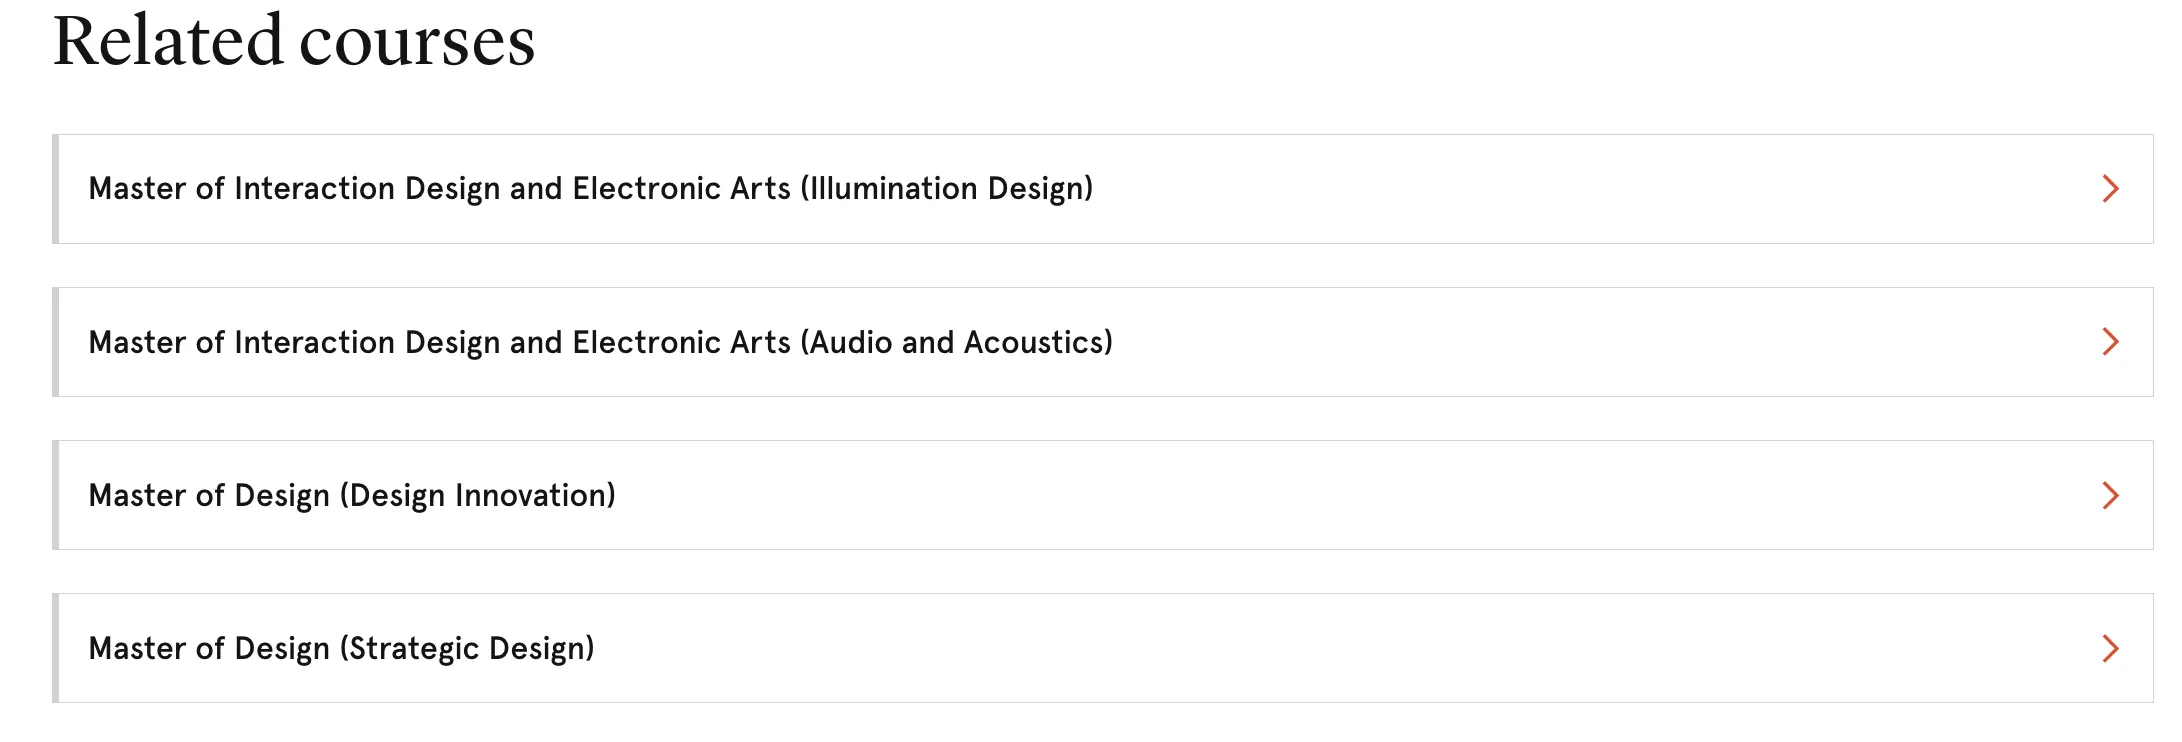Screen dimensions: 2182x742
Task: Open Master of Design (Strategic Design) course
Action: pyautogui.click(x=342, y=649)
